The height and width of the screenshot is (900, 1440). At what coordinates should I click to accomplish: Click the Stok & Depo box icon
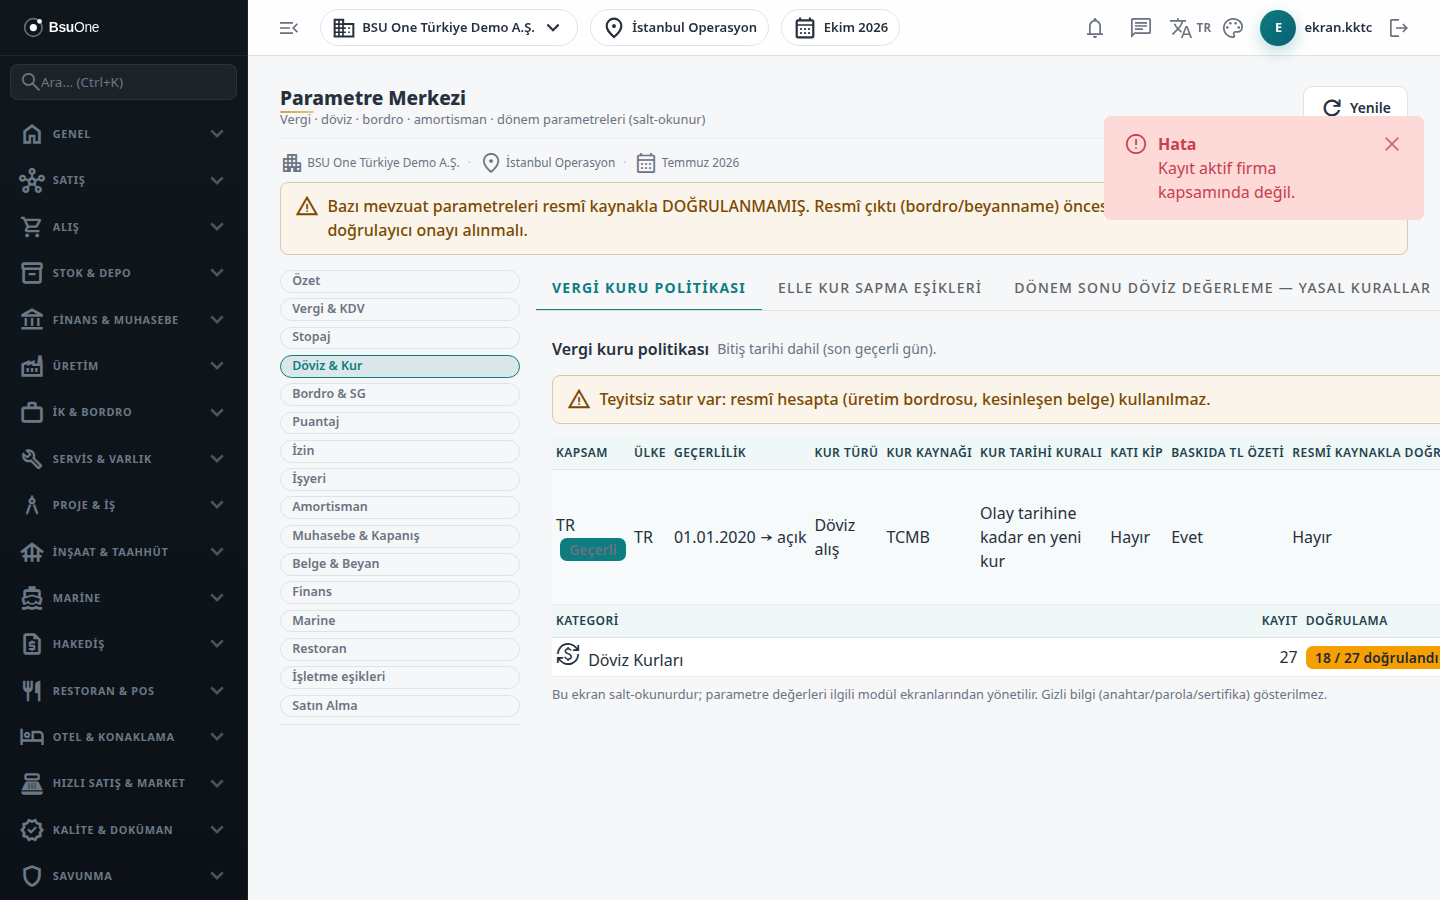click(32, 273)
